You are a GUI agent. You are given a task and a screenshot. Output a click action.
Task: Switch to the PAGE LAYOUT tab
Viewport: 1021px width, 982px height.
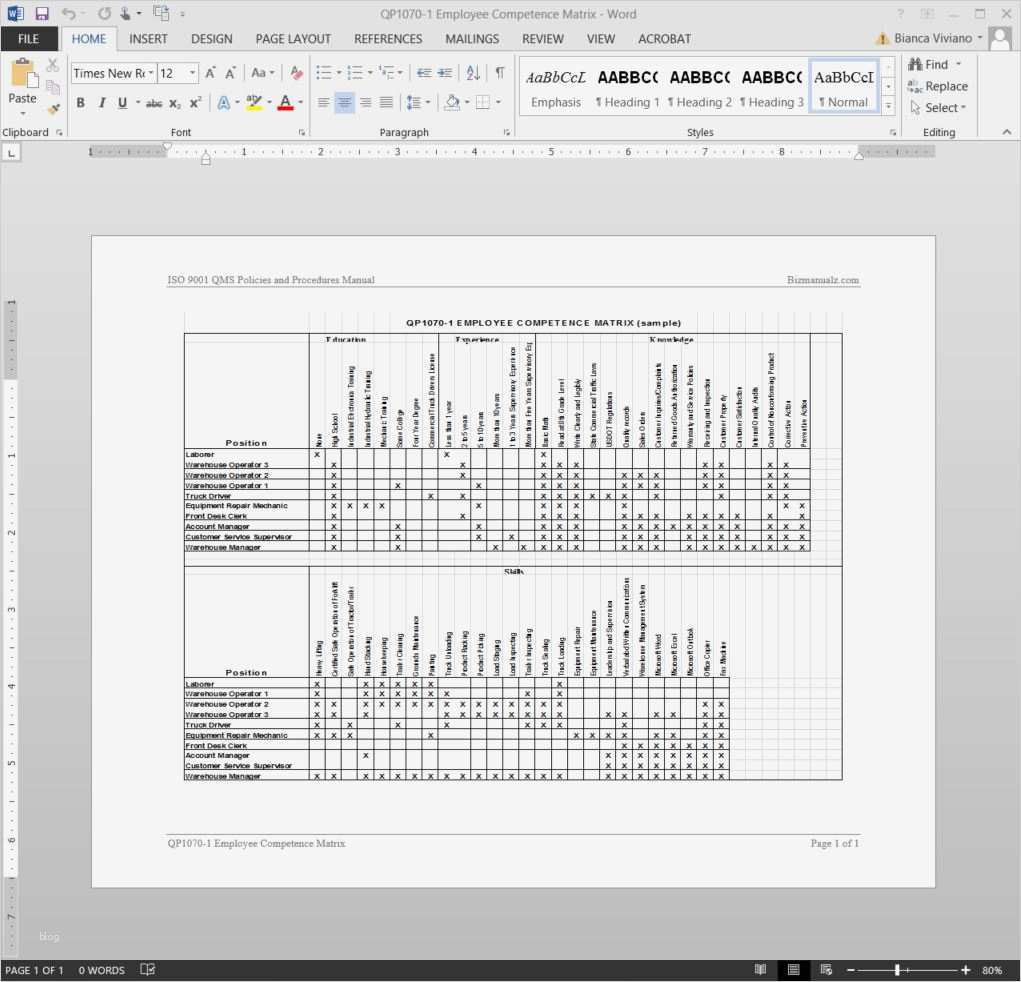pos(292,39)
